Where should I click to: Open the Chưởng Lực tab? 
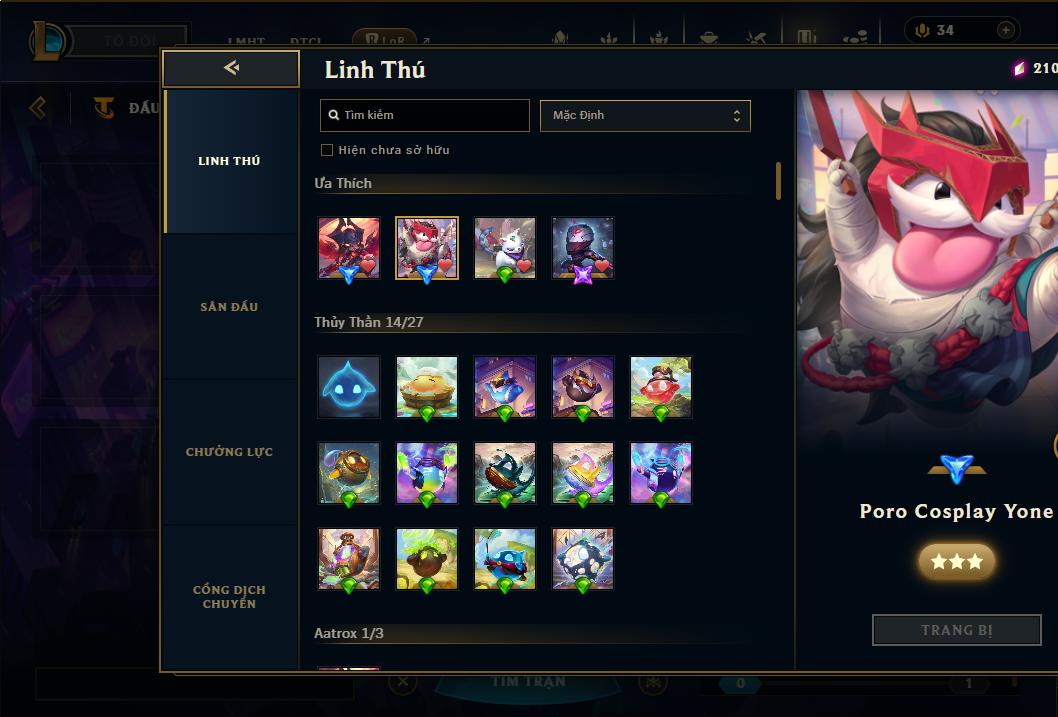point(229,452)
